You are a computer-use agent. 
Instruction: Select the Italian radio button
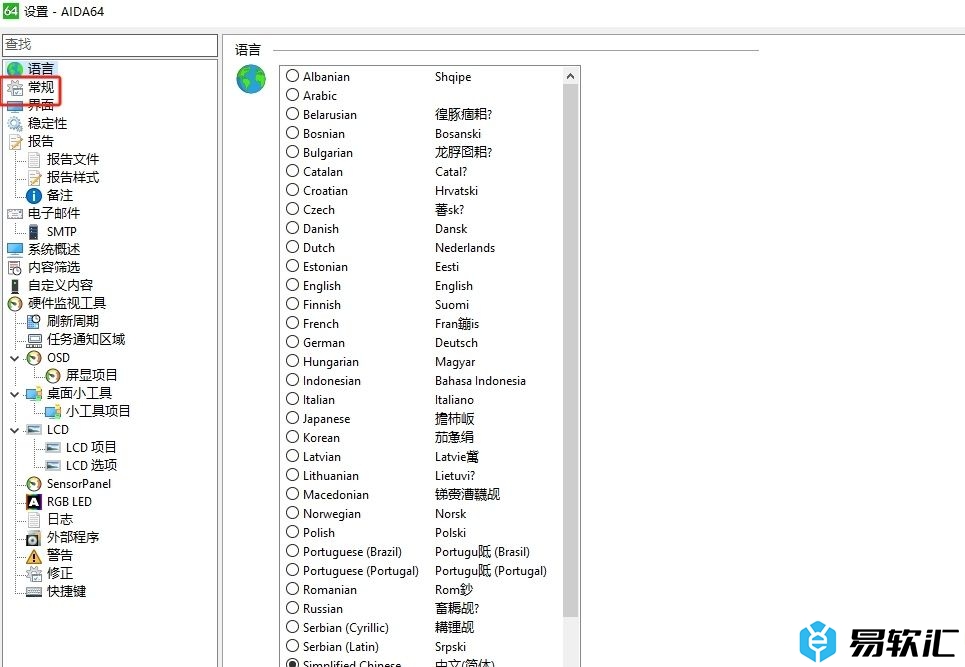292,399
